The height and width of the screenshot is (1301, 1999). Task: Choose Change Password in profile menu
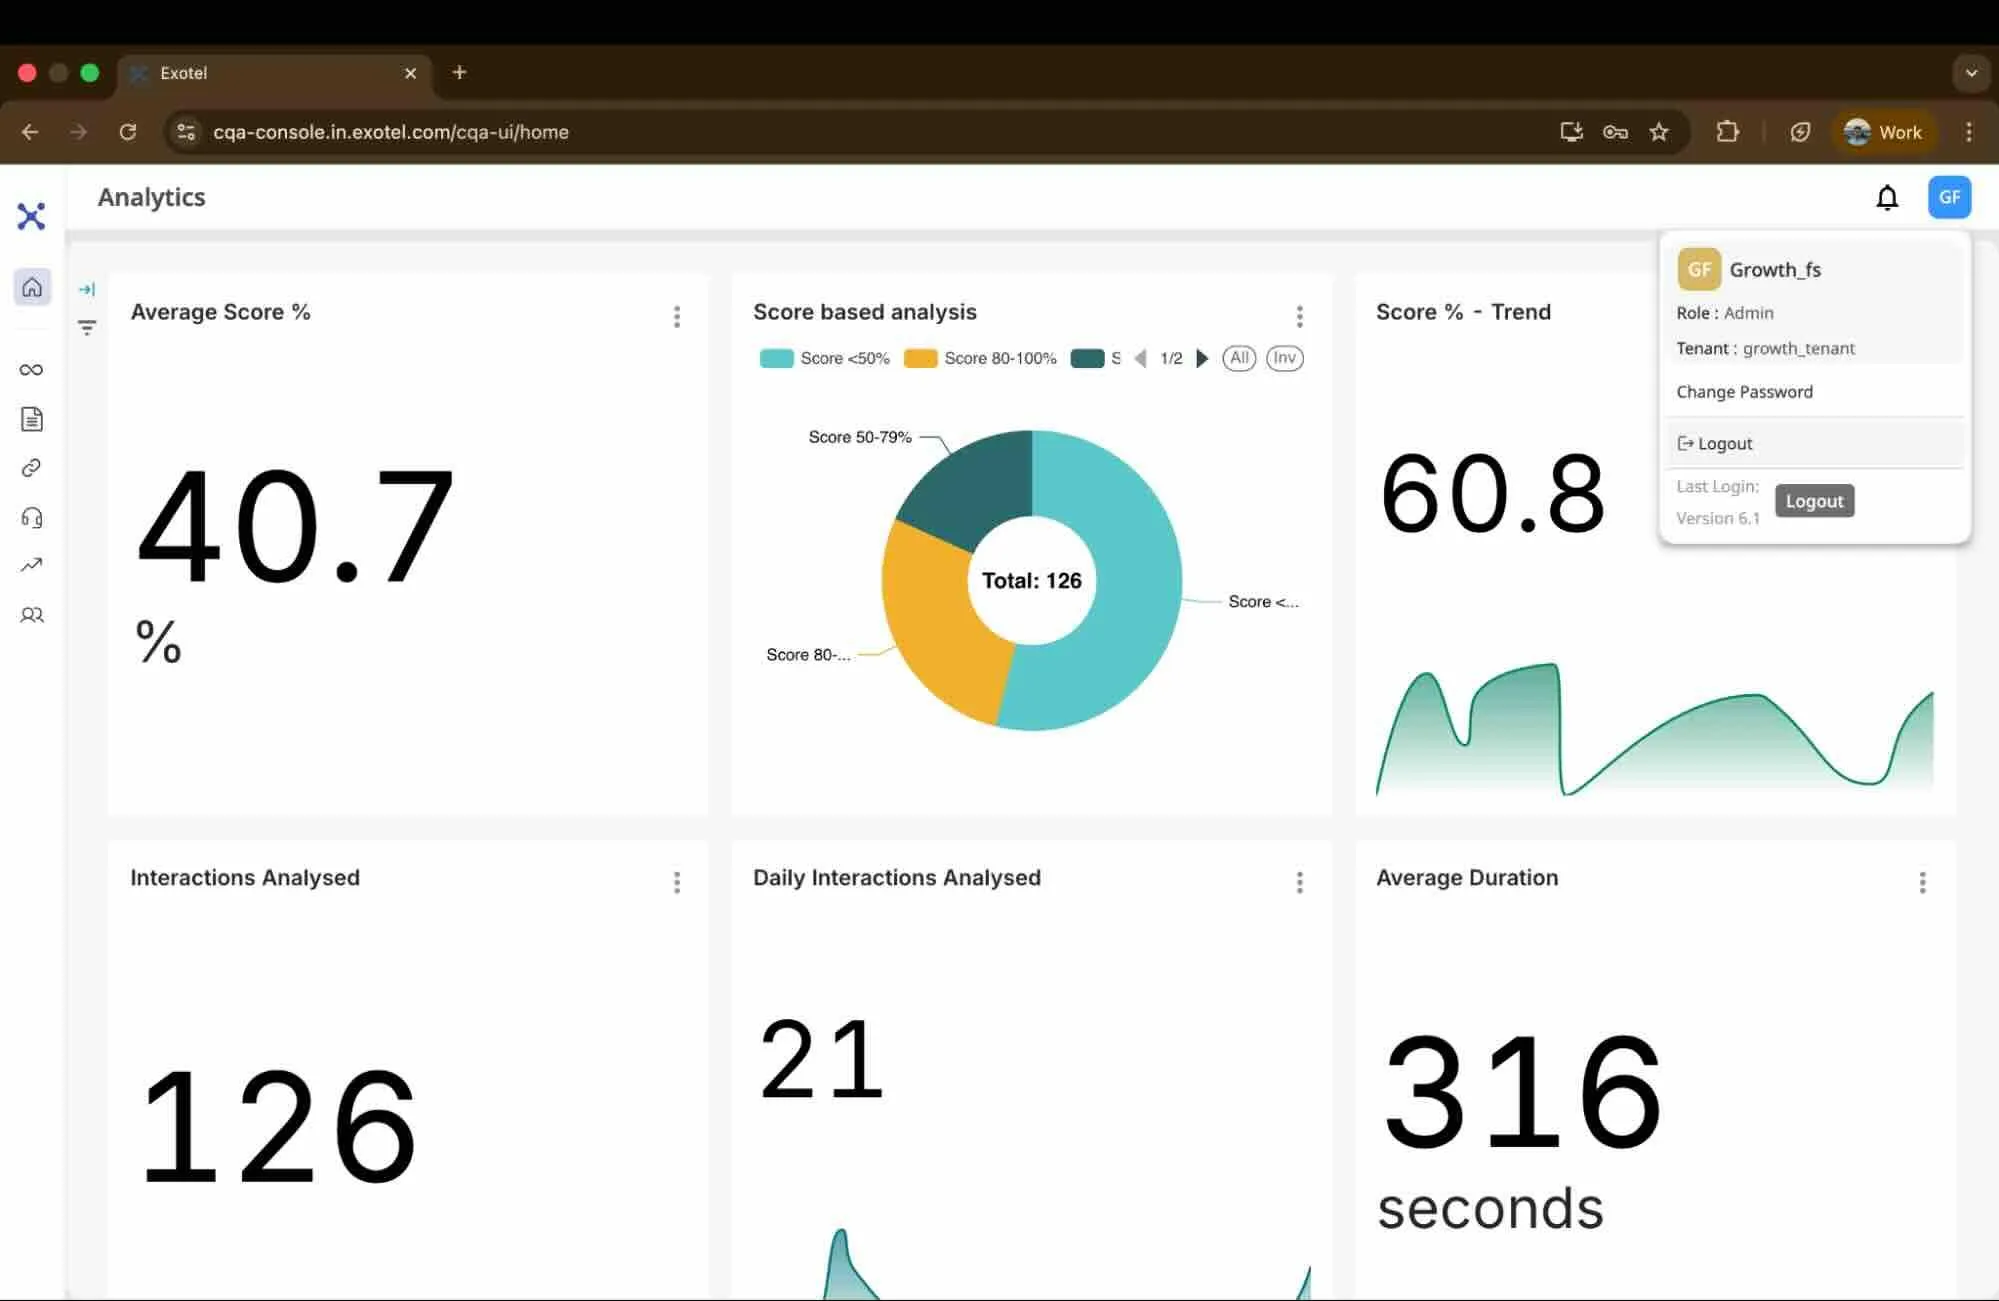[1744, 392]
